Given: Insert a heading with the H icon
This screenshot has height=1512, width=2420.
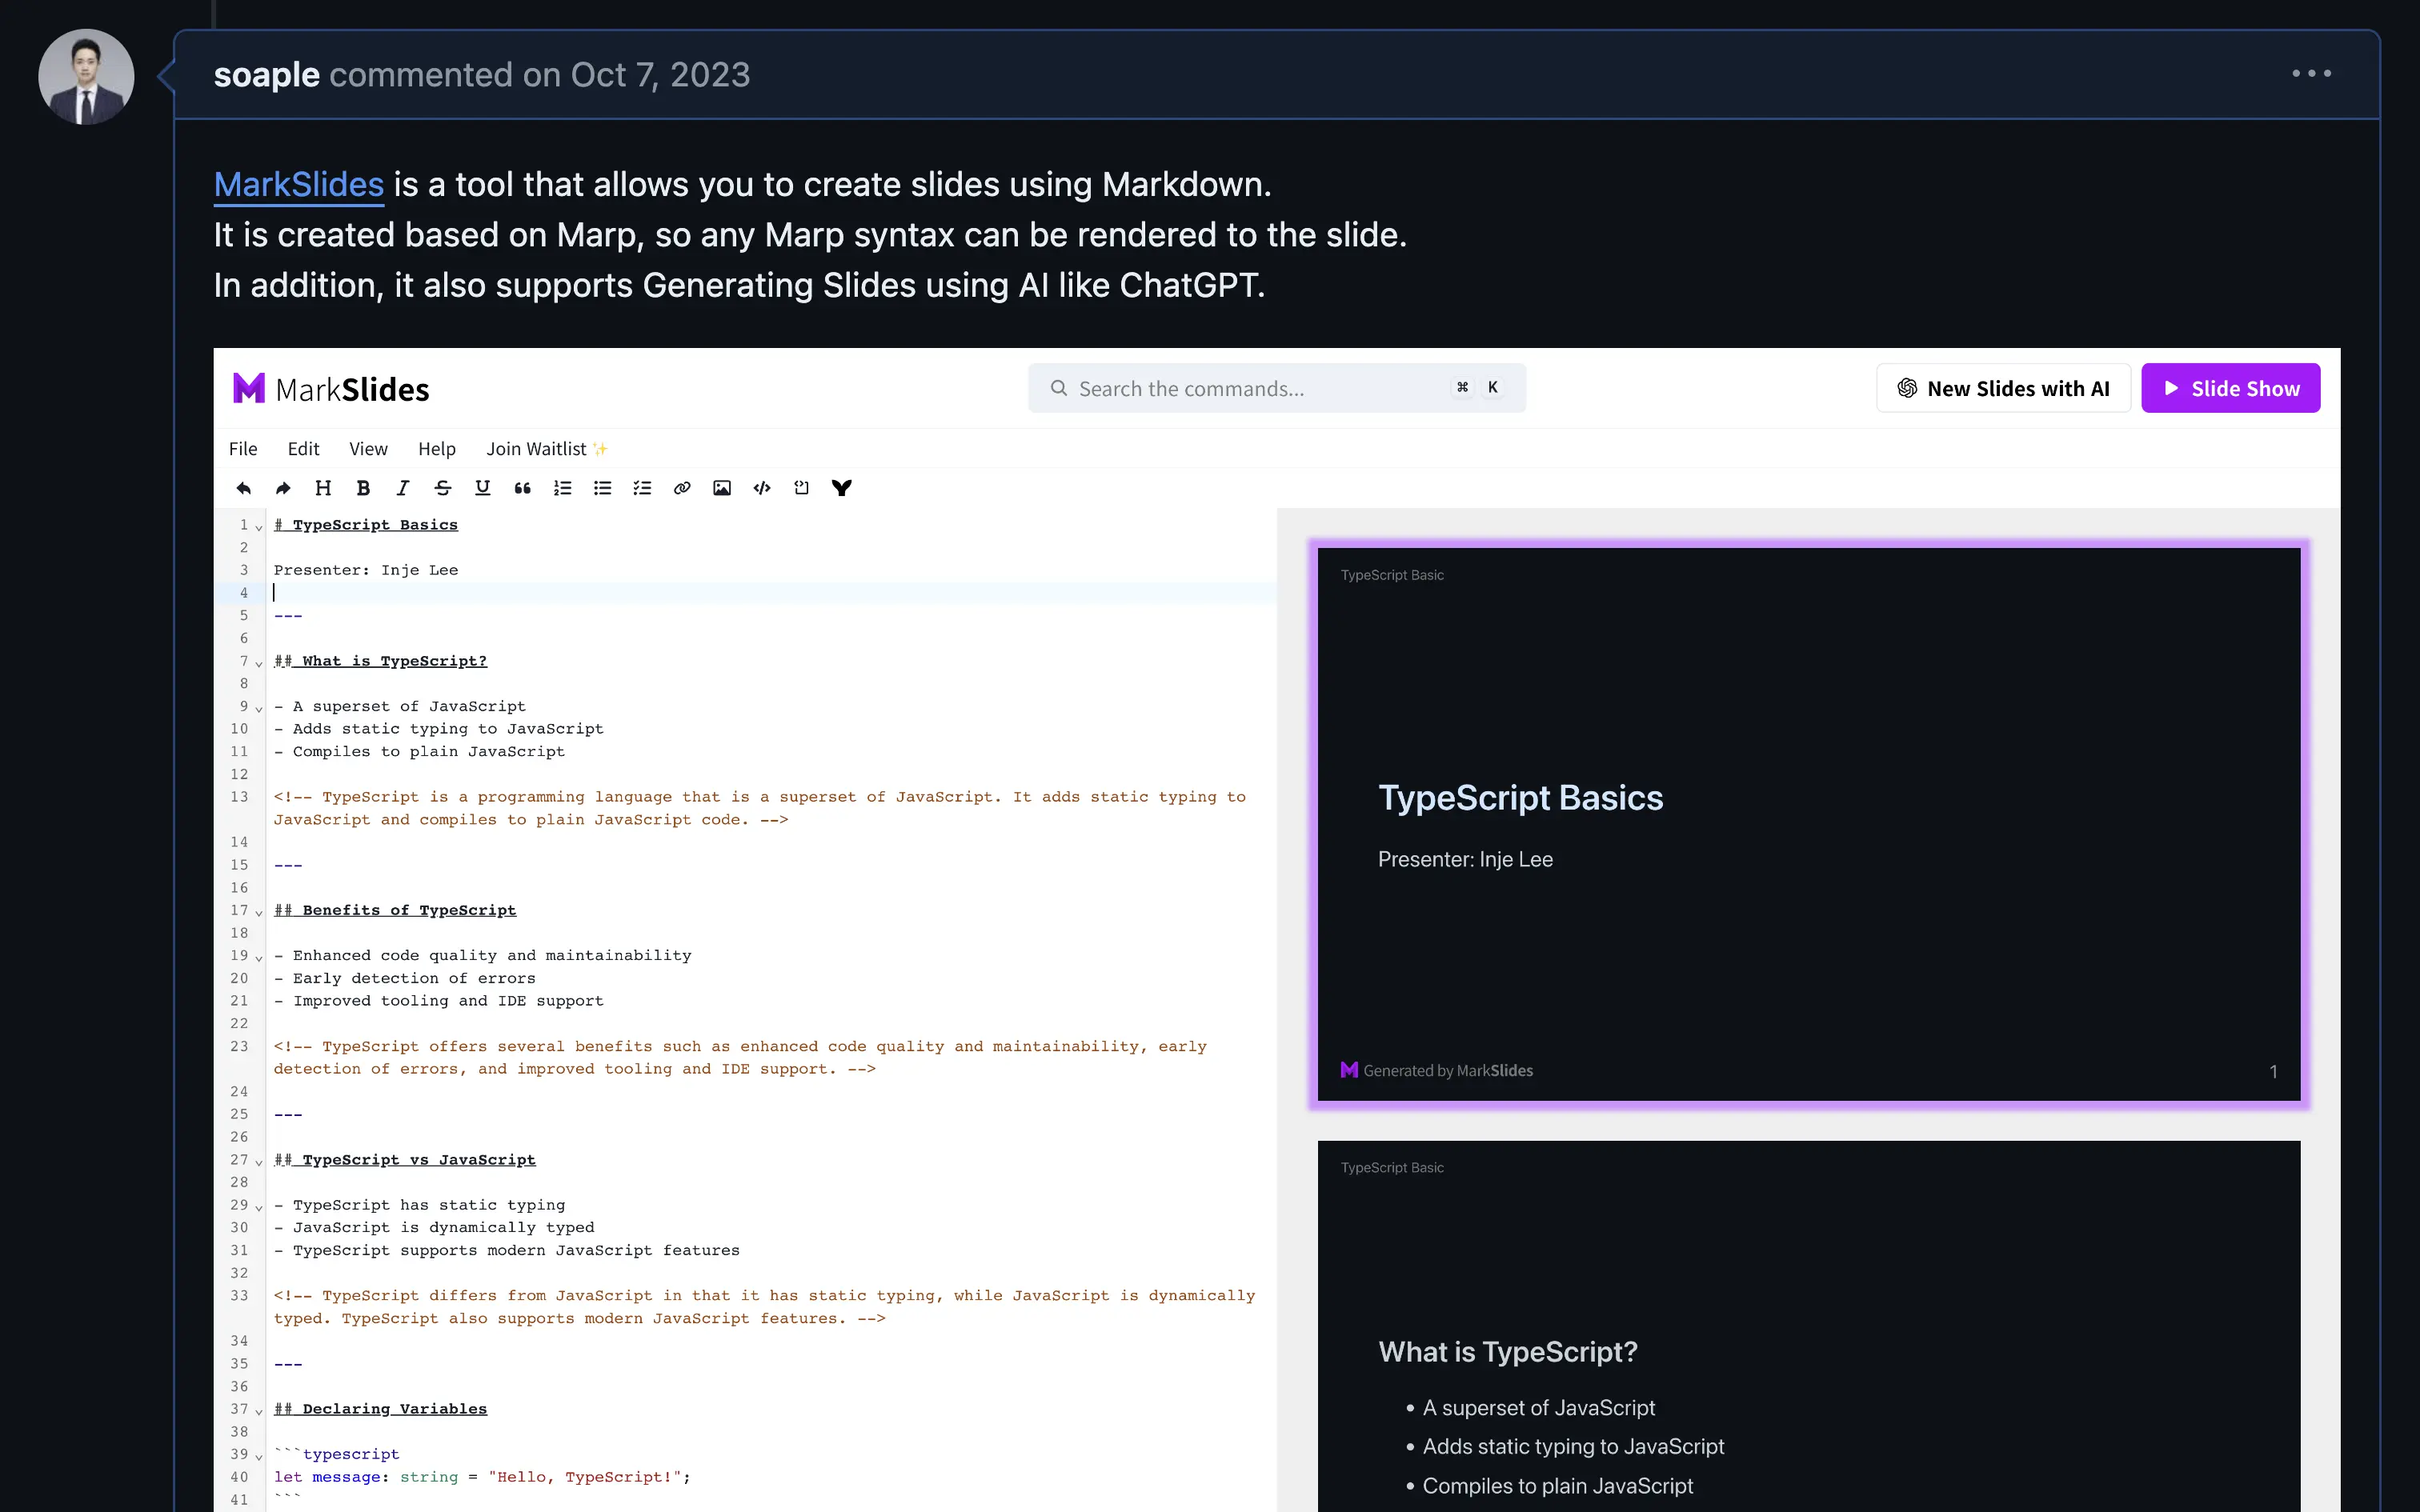Looking at the screenshot, I should [x=323, y=488].
